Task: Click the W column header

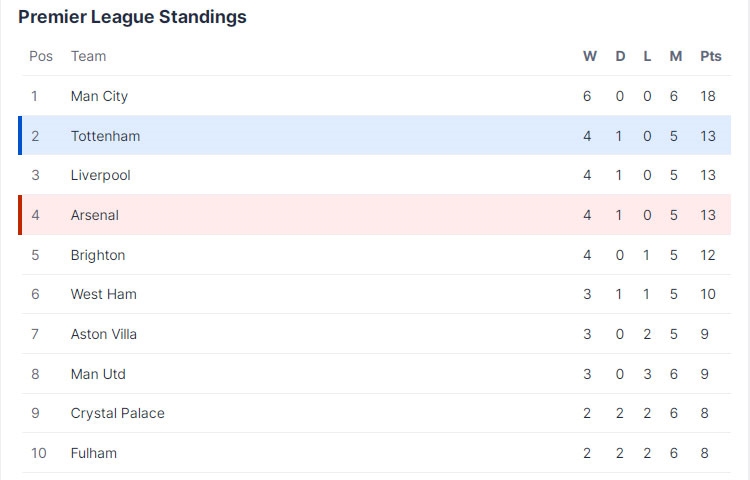Action: (x=589, y=56)
